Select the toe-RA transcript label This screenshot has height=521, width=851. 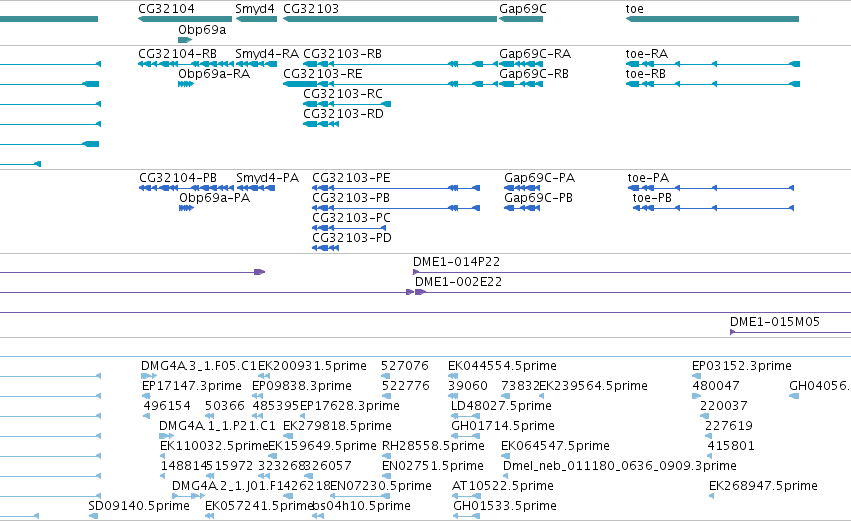646,54
